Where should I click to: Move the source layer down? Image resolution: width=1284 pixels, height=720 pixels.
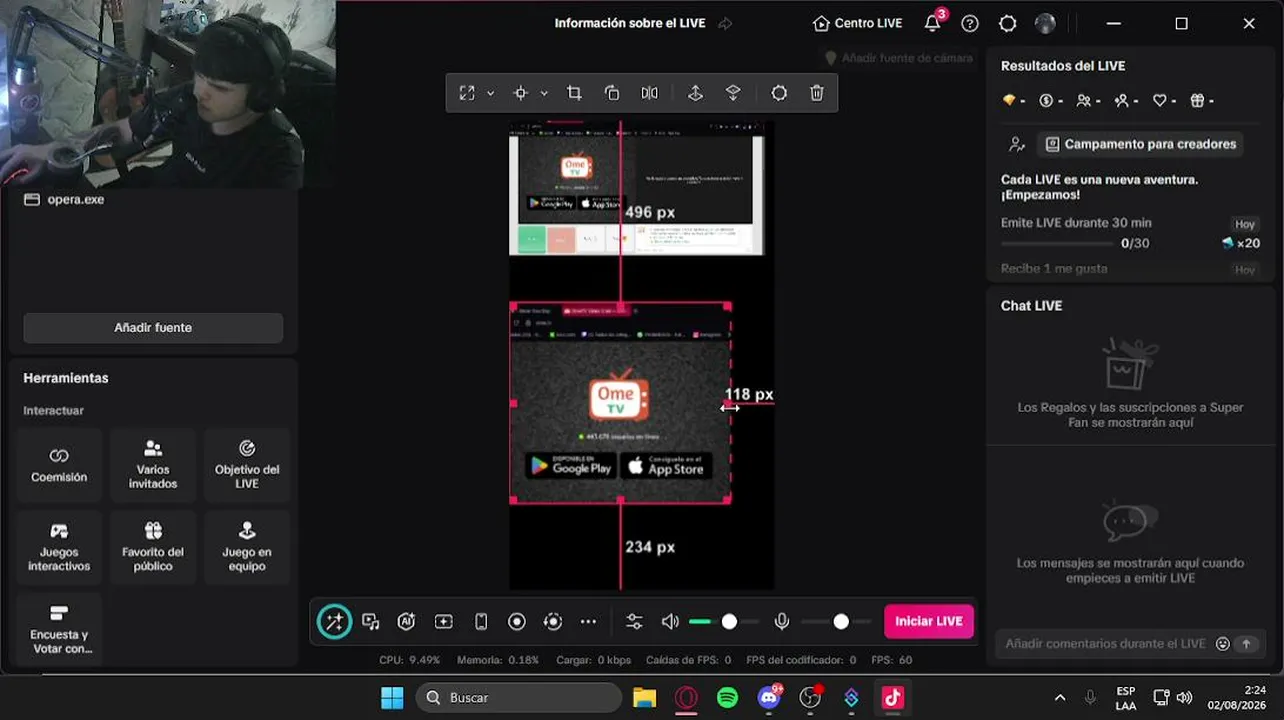pyautogui.click(x=733, y=93)
